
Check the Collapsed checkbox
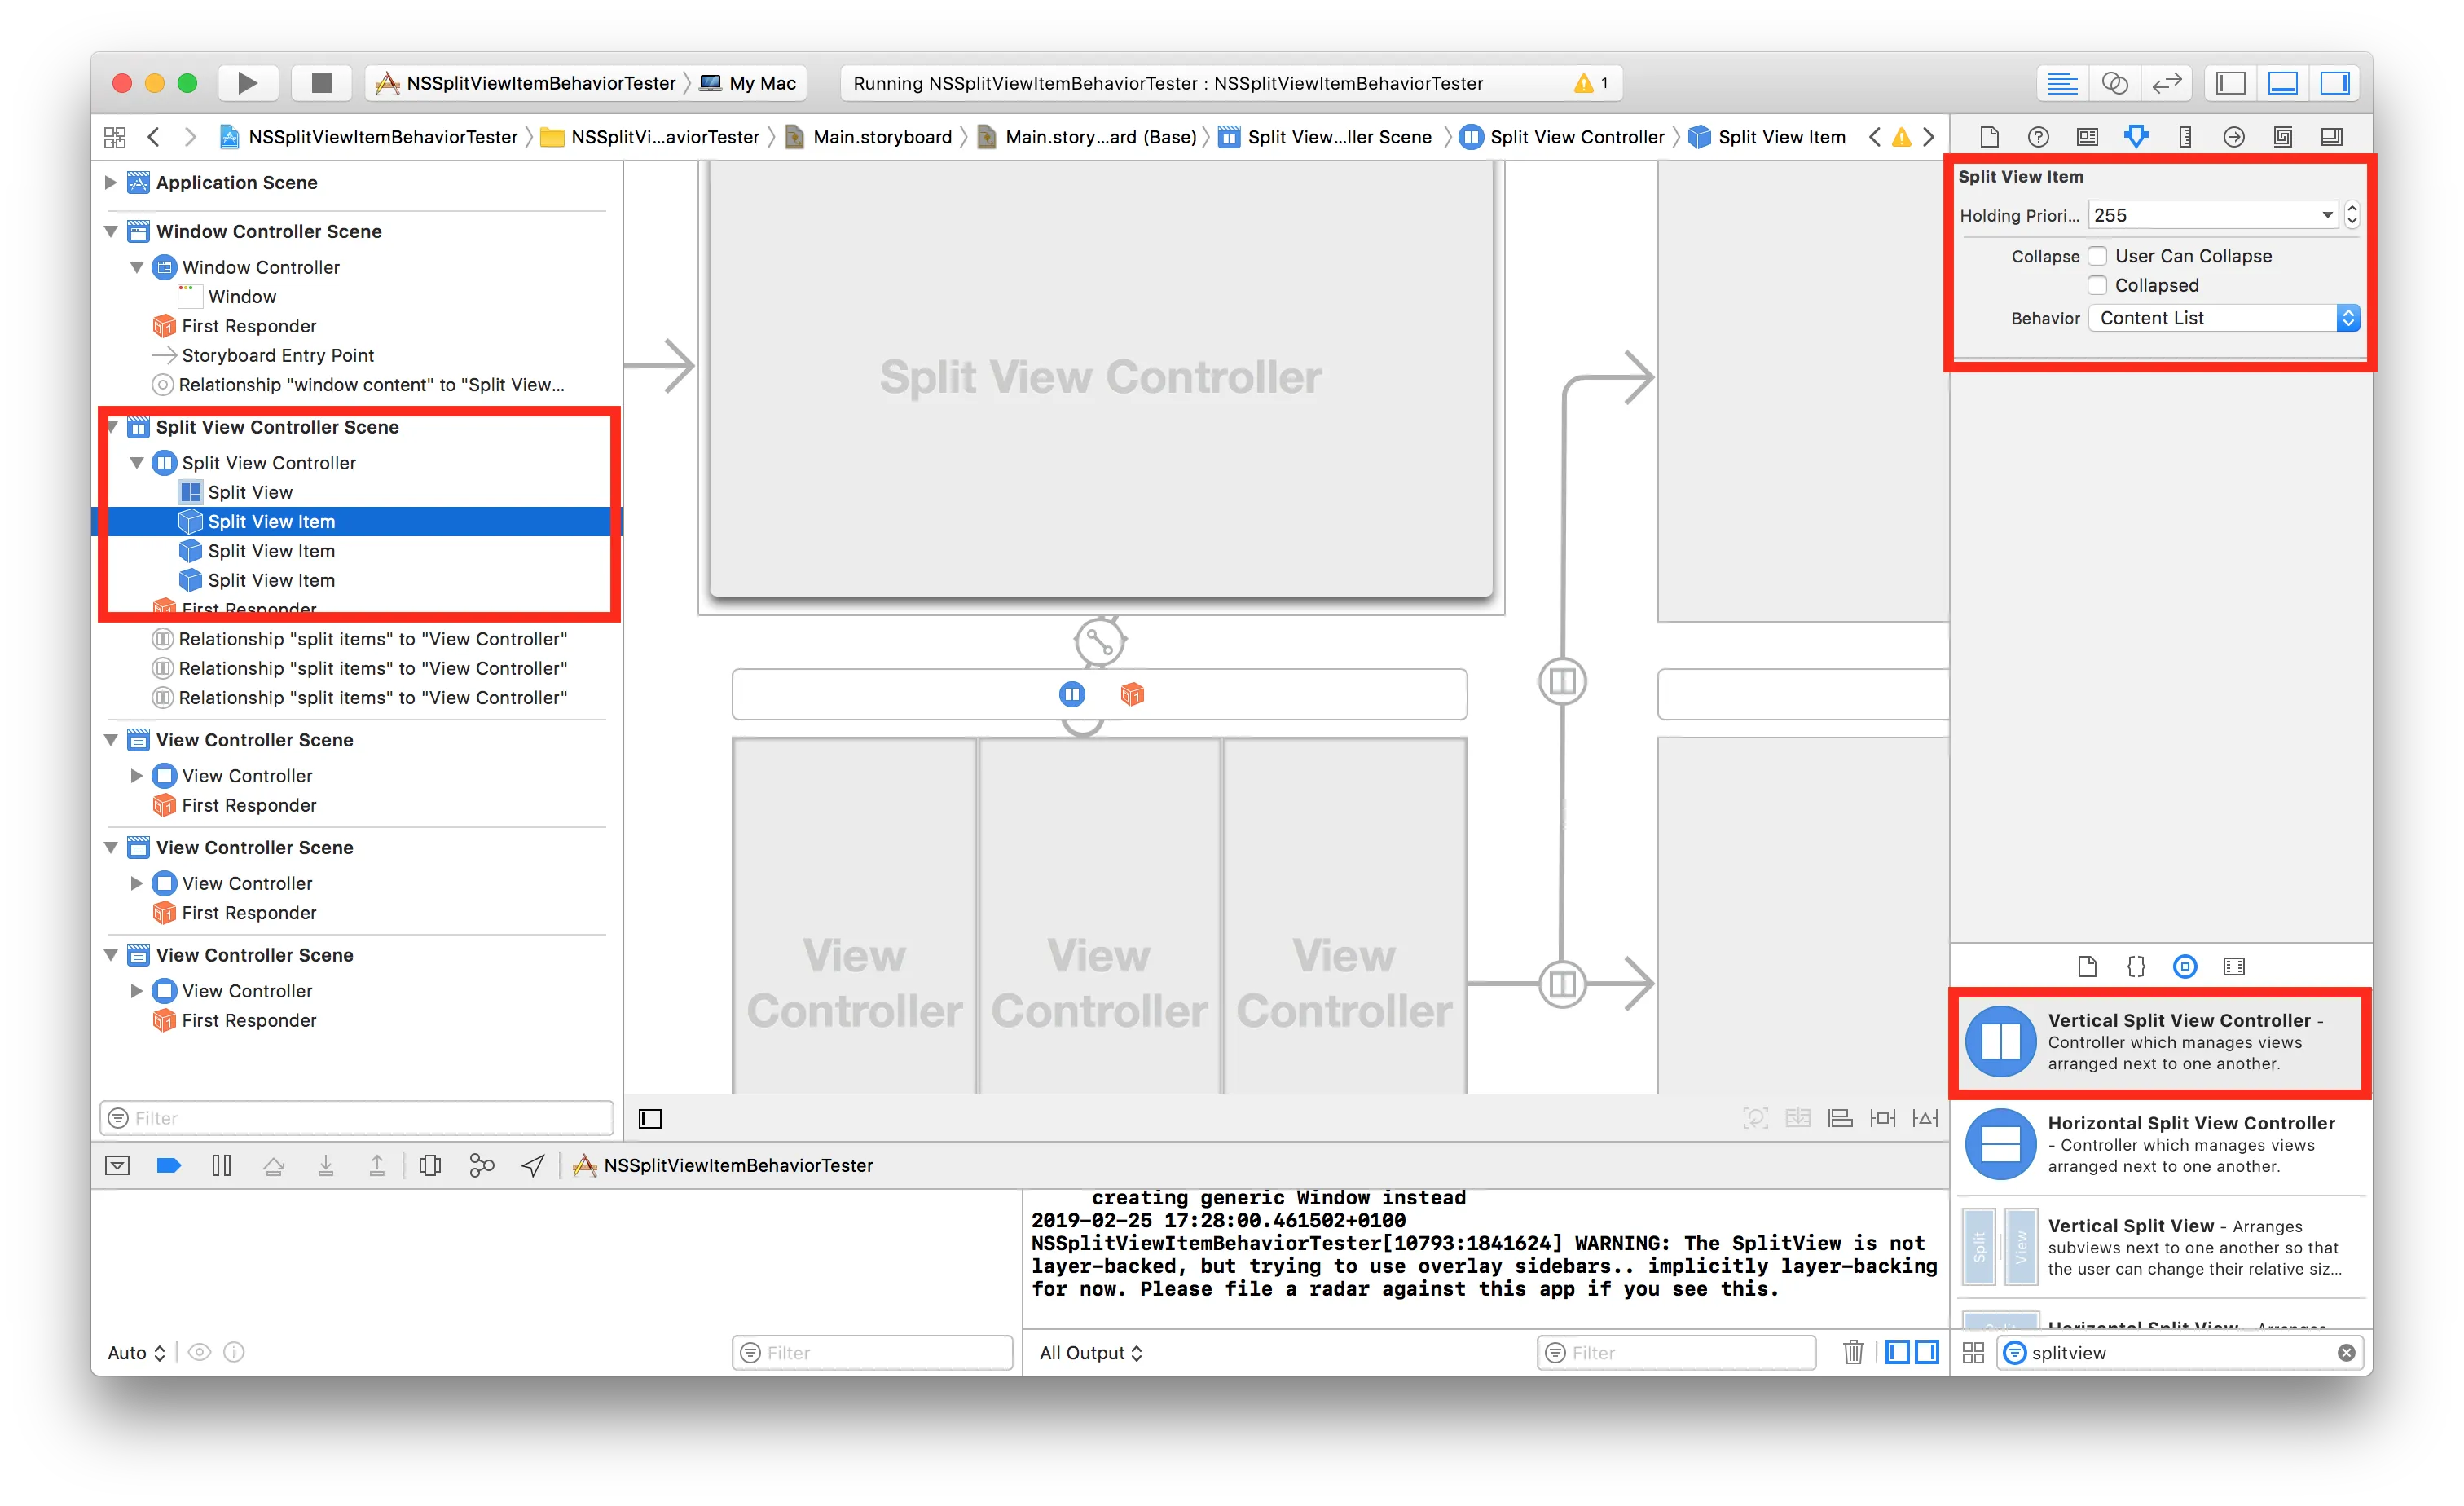2097,286
